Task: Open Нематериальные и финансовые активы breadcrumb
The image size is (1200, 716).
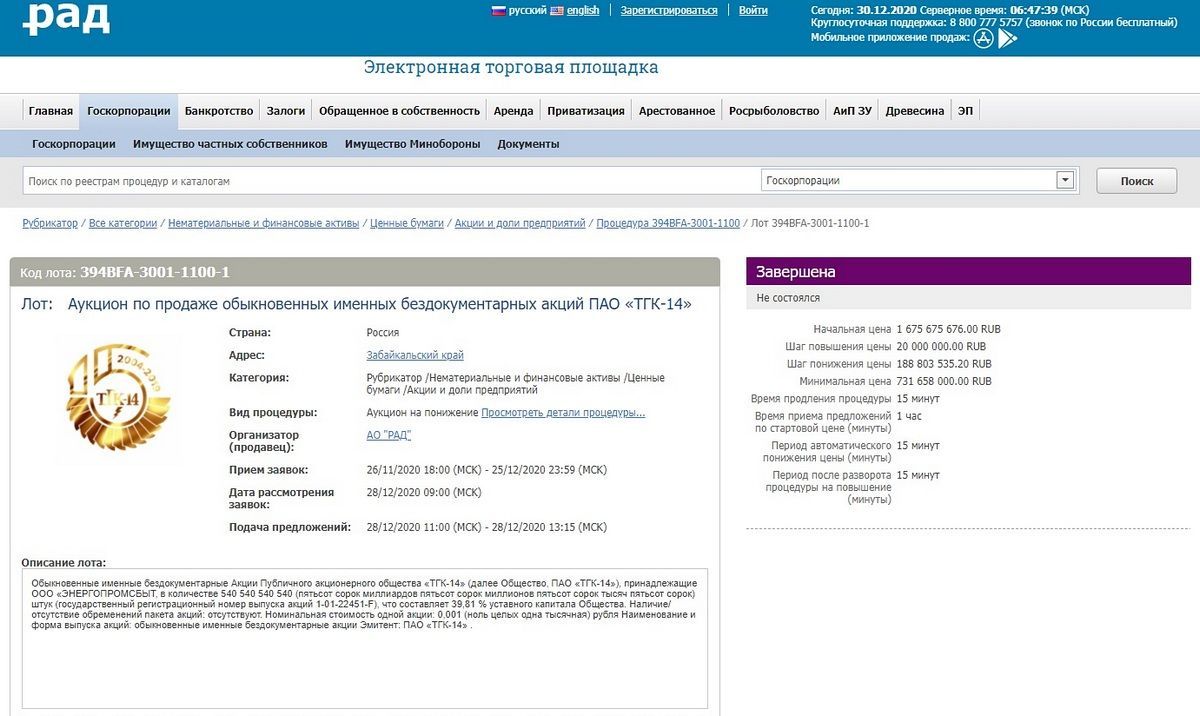Action: [264, 223]
